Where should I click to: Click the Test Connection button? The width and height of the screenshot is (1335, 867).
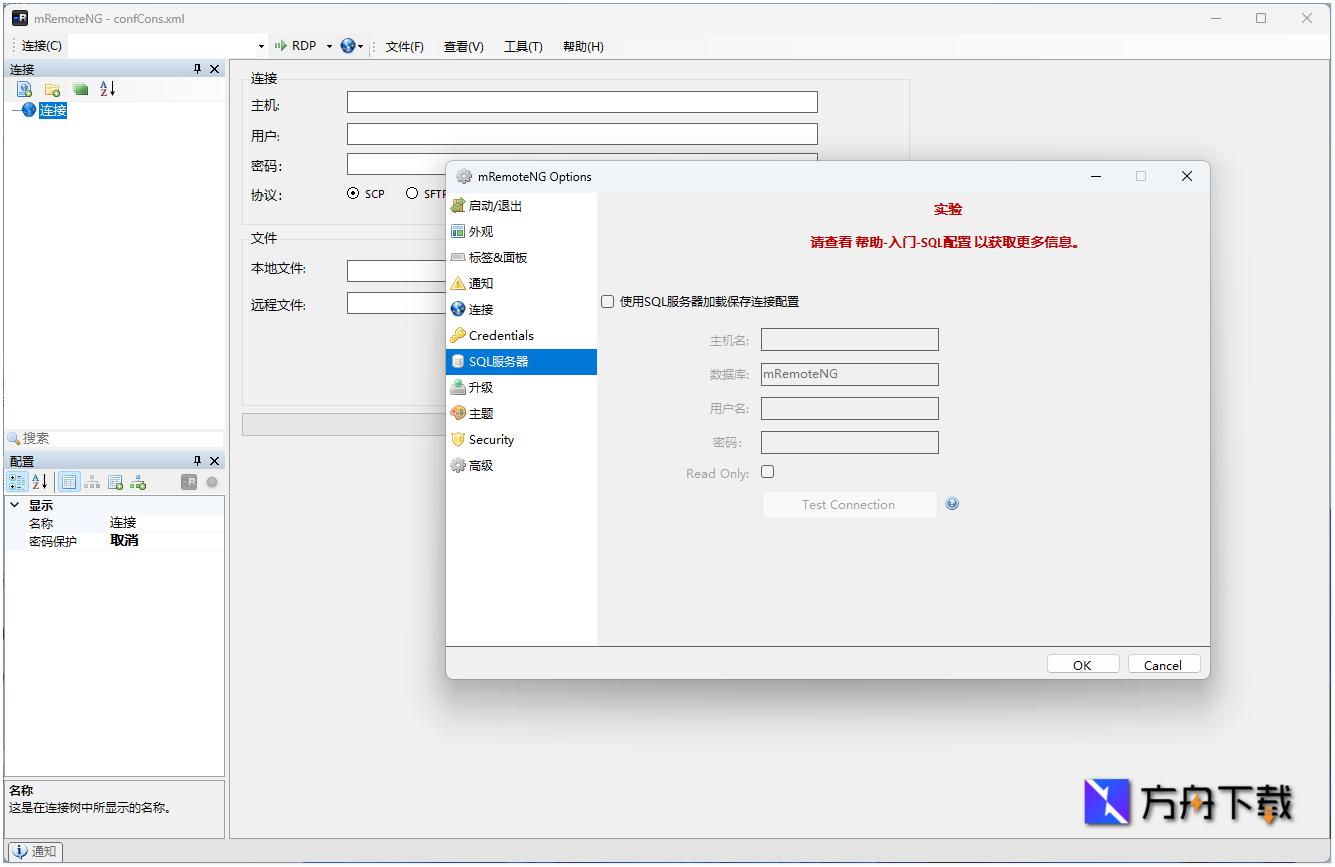click(x=849, y=505)
